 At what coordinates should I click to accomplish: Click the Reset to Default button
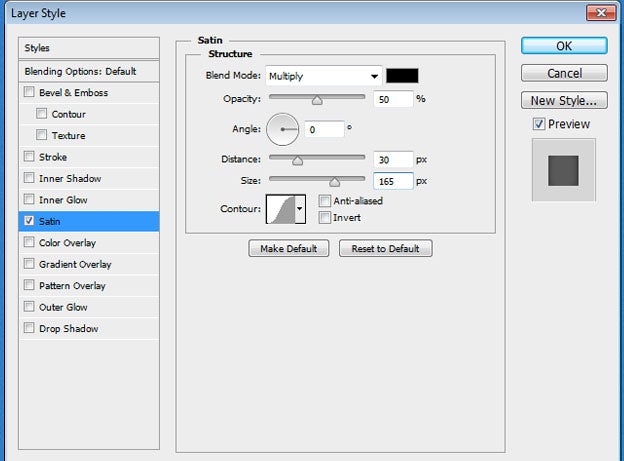pos(385,248)
